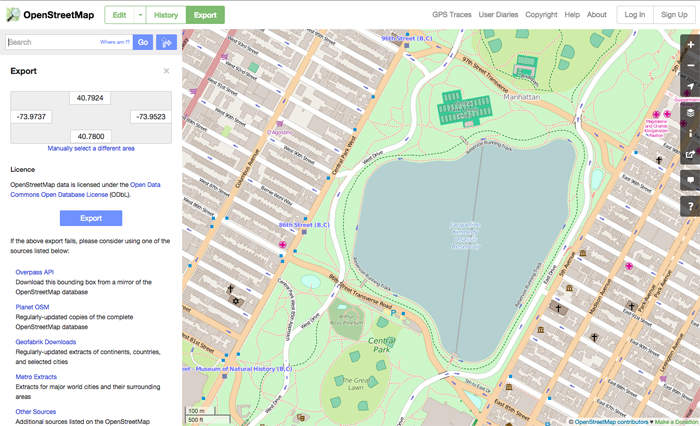Open the Share panel
This screenshot has width=700, height=426.
(690, 154)
